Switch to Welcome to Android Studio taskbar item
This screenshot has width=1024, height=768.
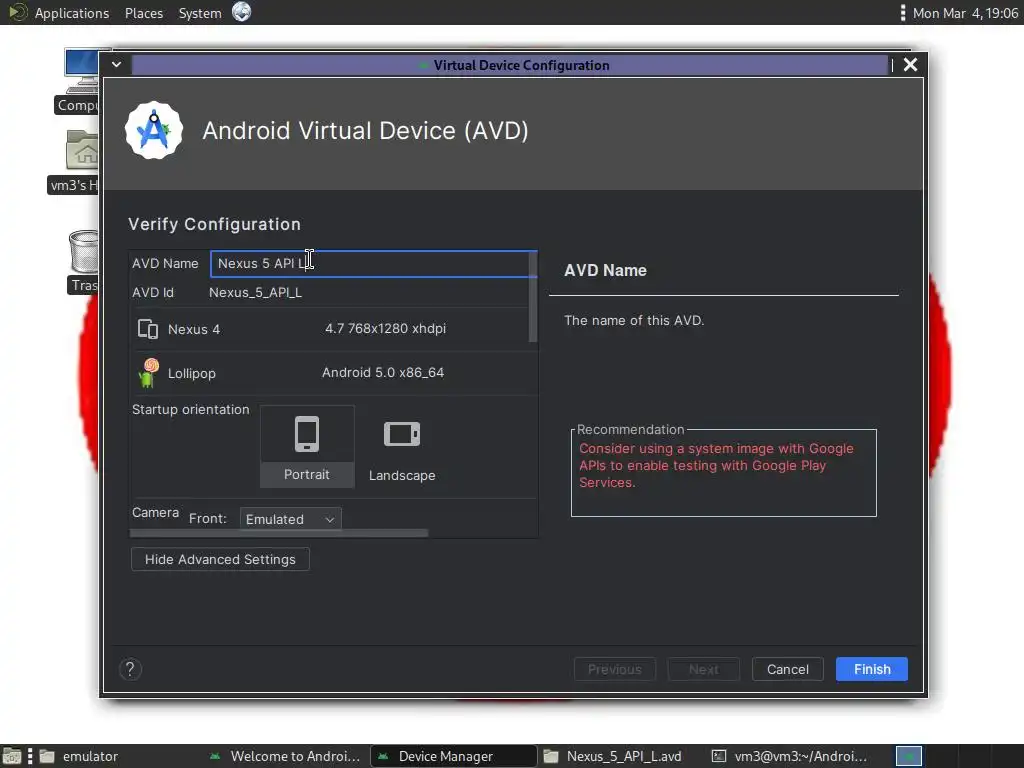click(285, 756)
